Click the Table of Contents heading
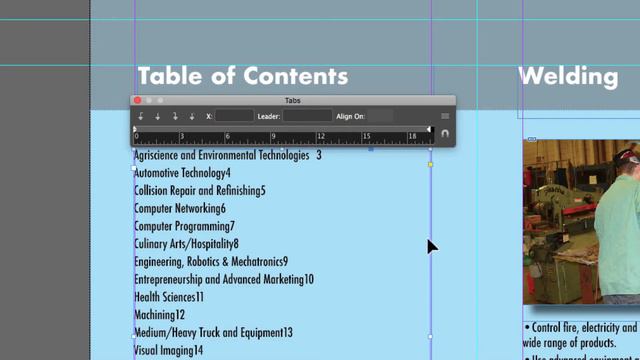 (x=243, y=76)
